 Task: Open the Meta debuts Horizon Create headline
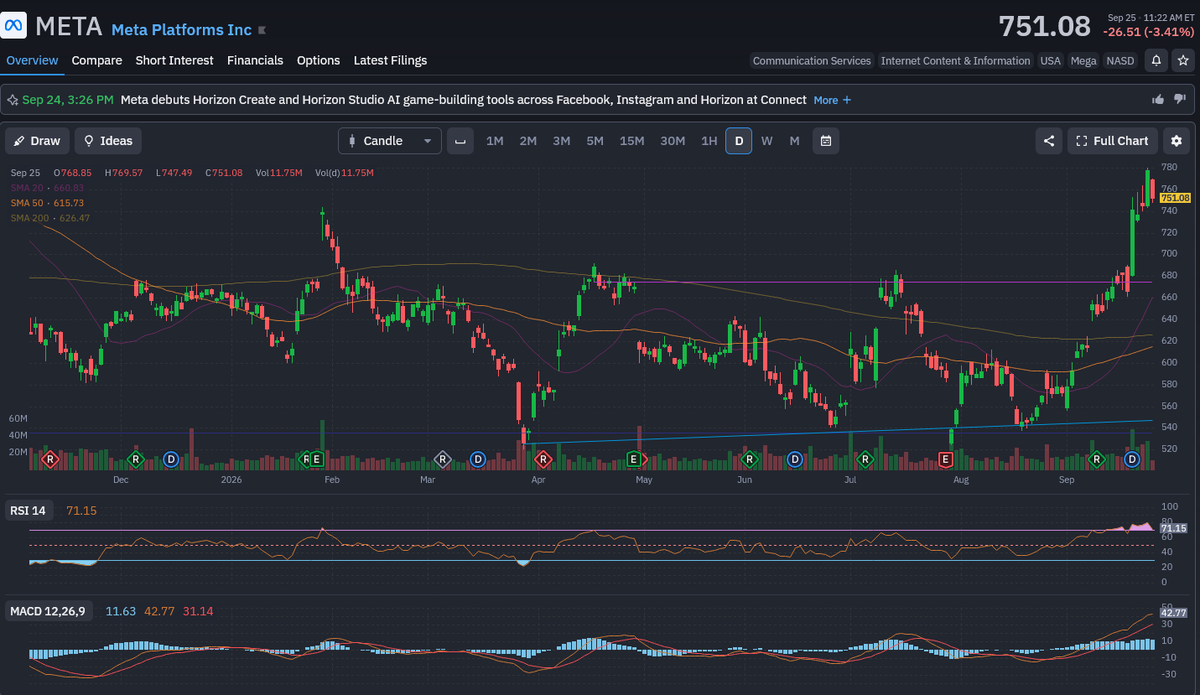point(463,100)
